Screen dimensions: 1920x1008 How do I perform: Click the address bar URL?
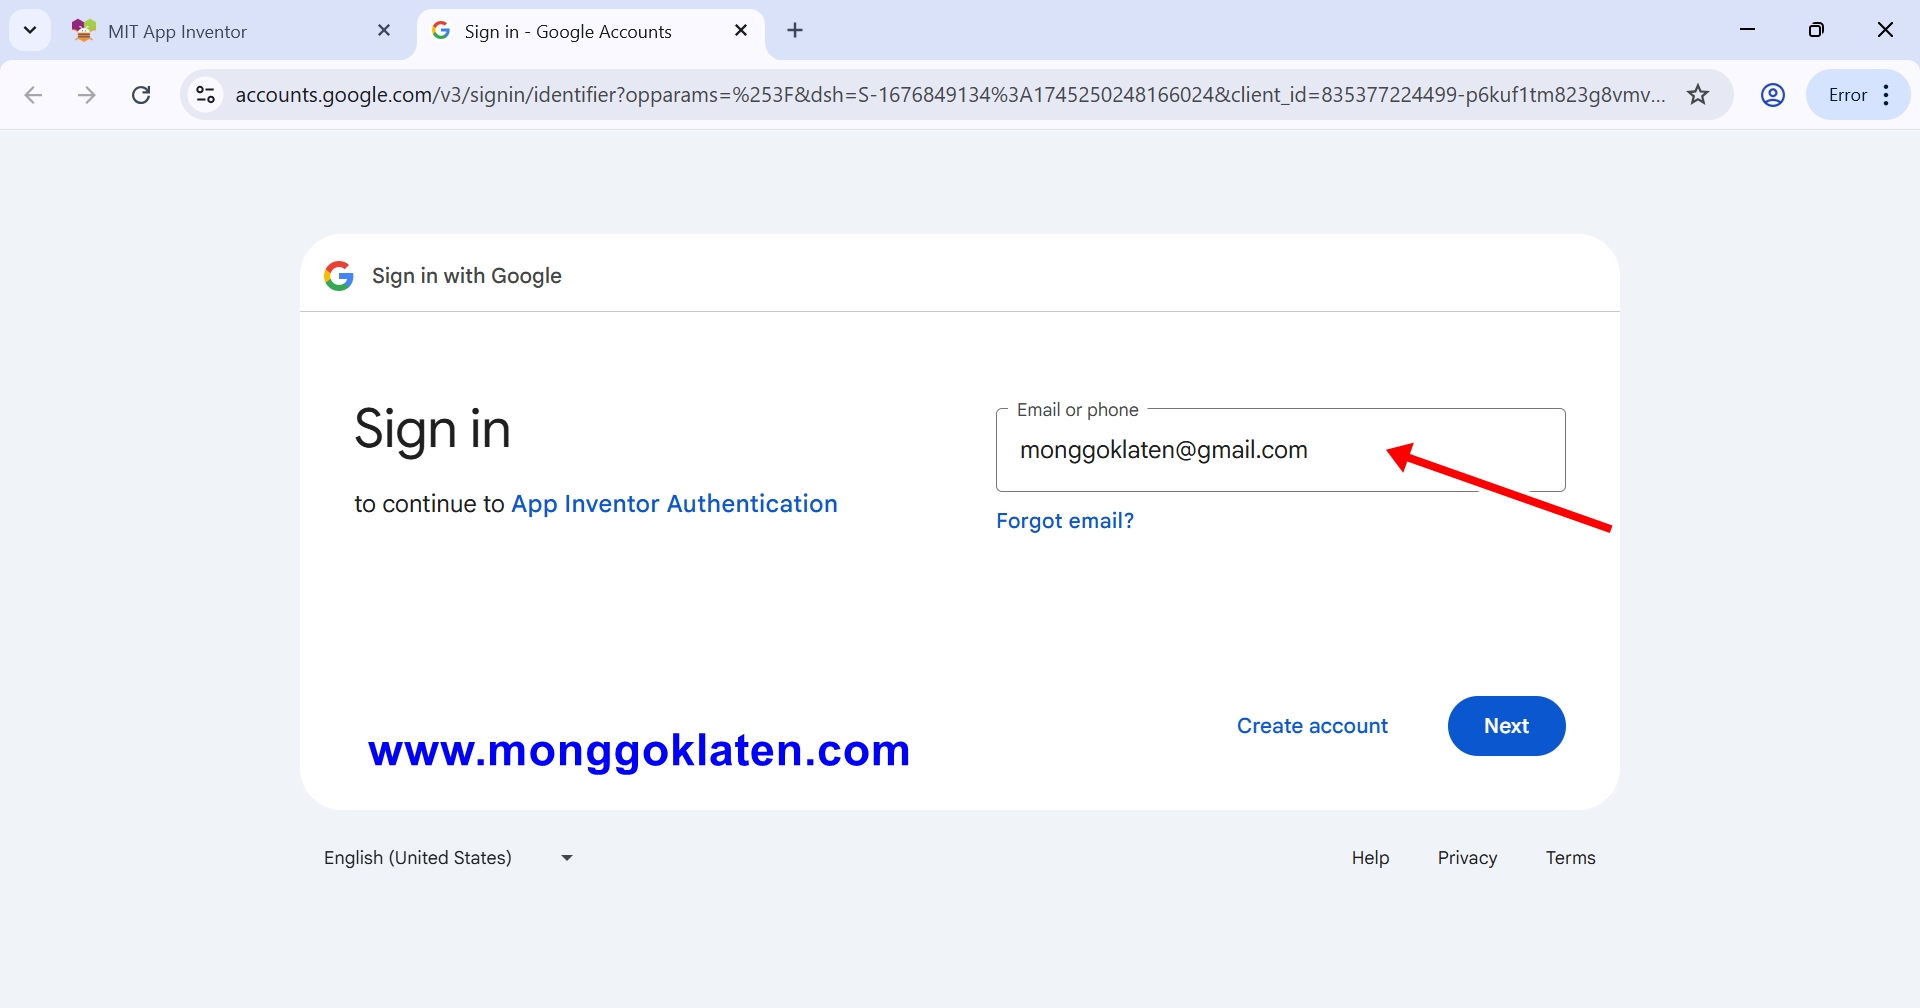(x=950, y=95)
